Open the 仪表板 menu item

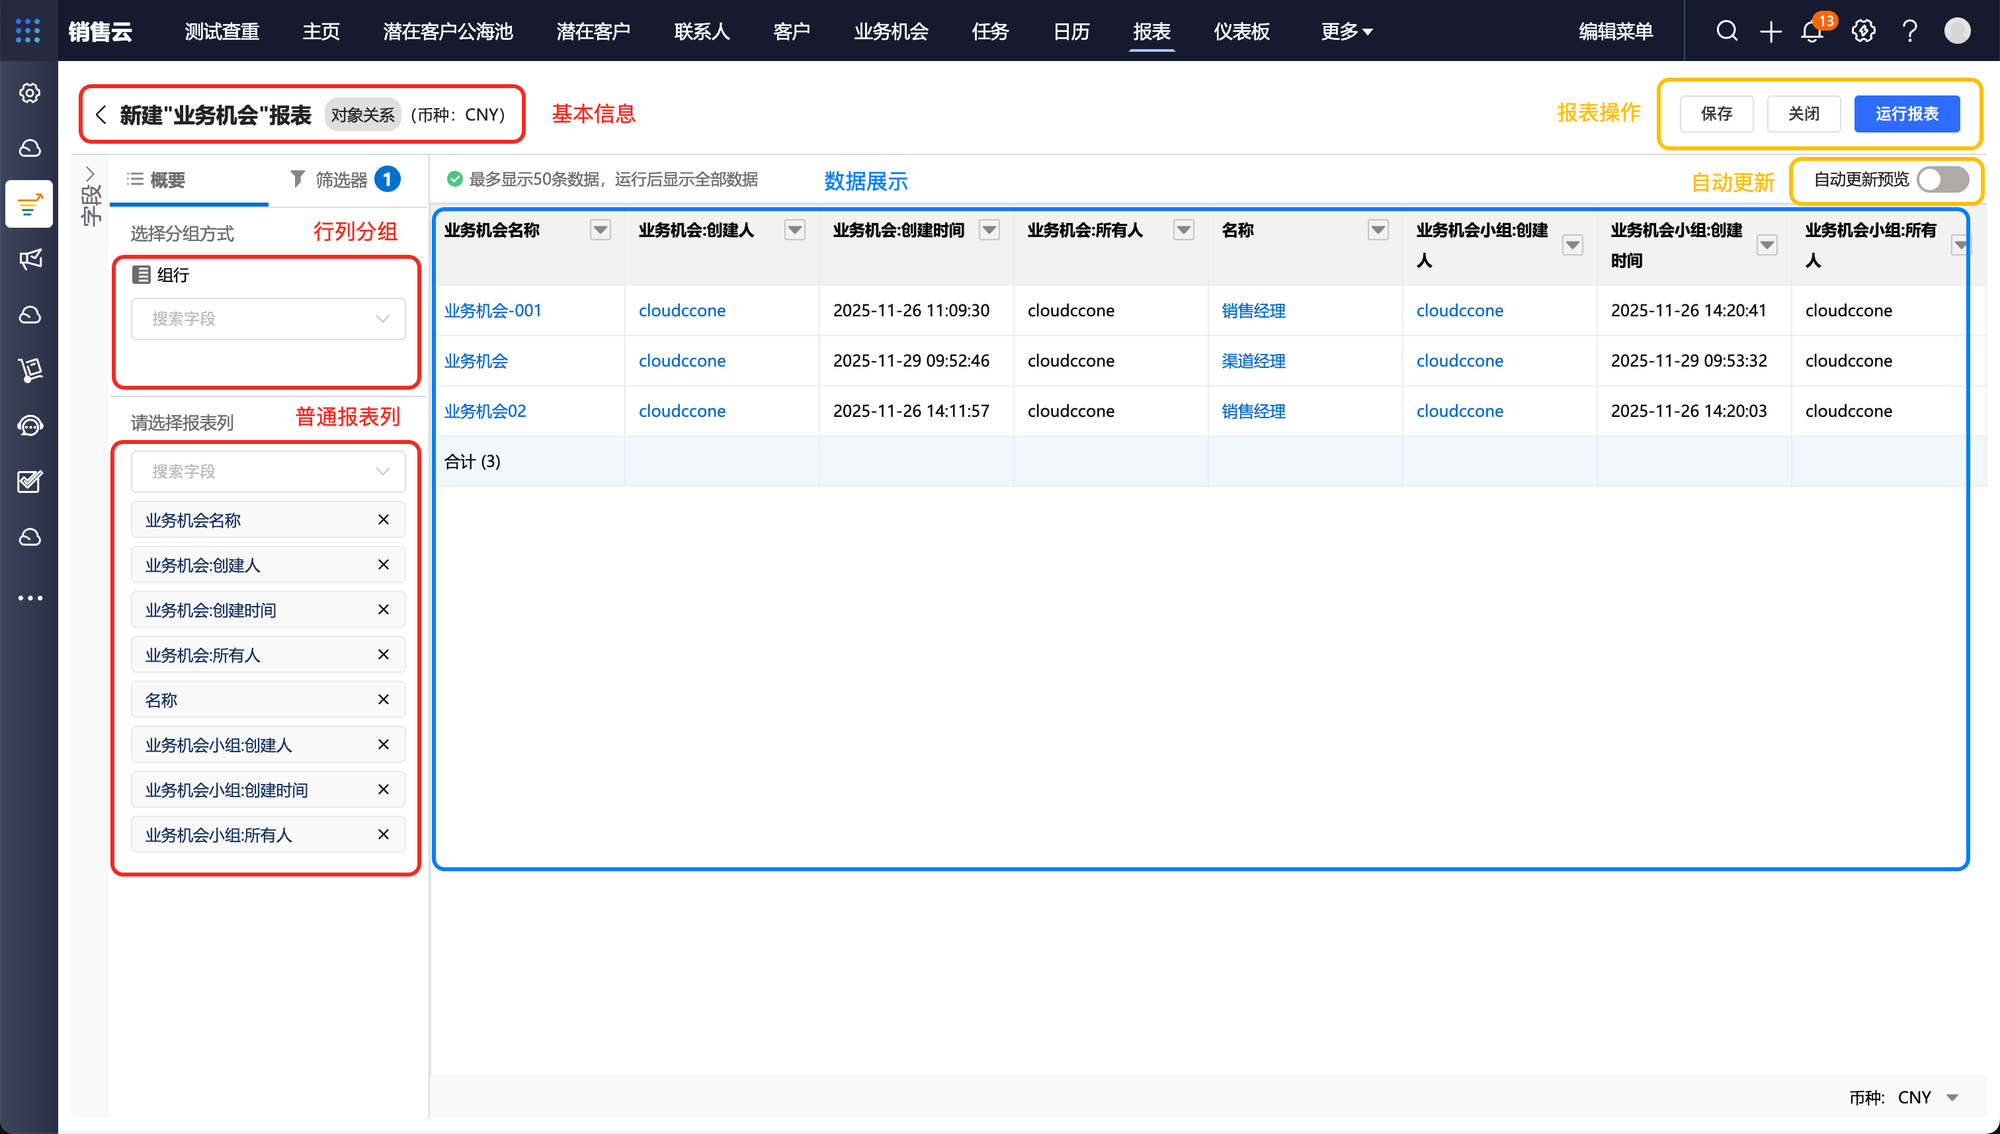(x=1241, y=32)
